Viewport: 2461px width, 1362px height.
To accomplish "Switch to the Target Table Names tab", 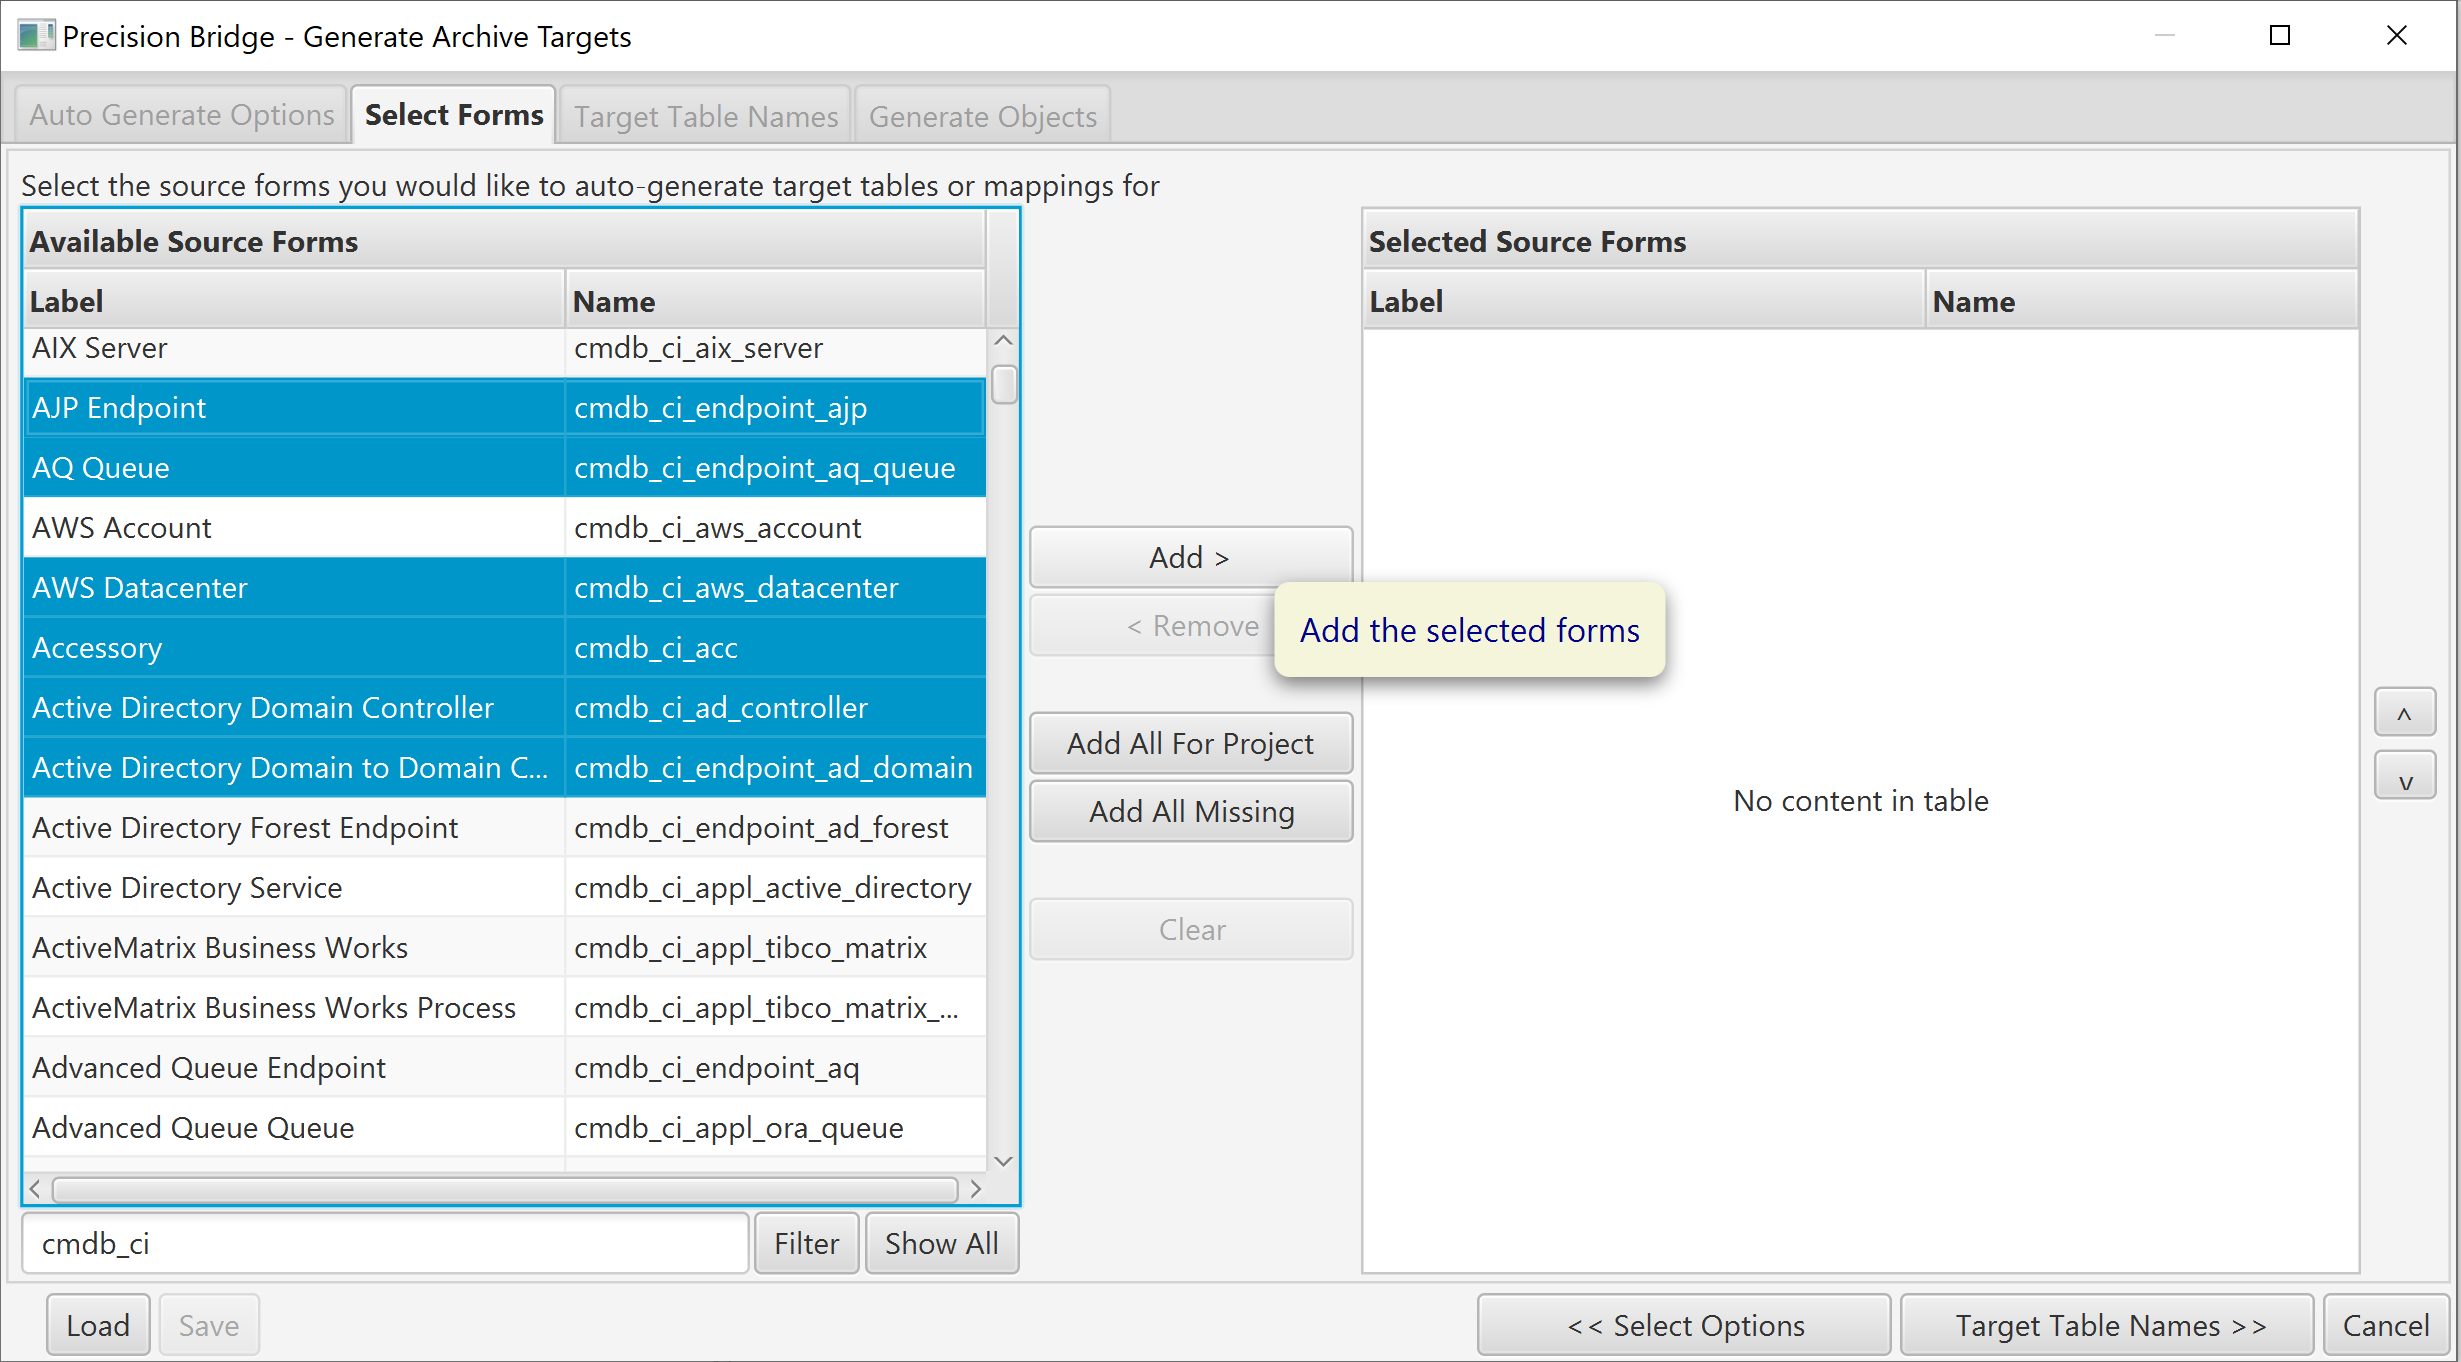I will tap(705, 116).
